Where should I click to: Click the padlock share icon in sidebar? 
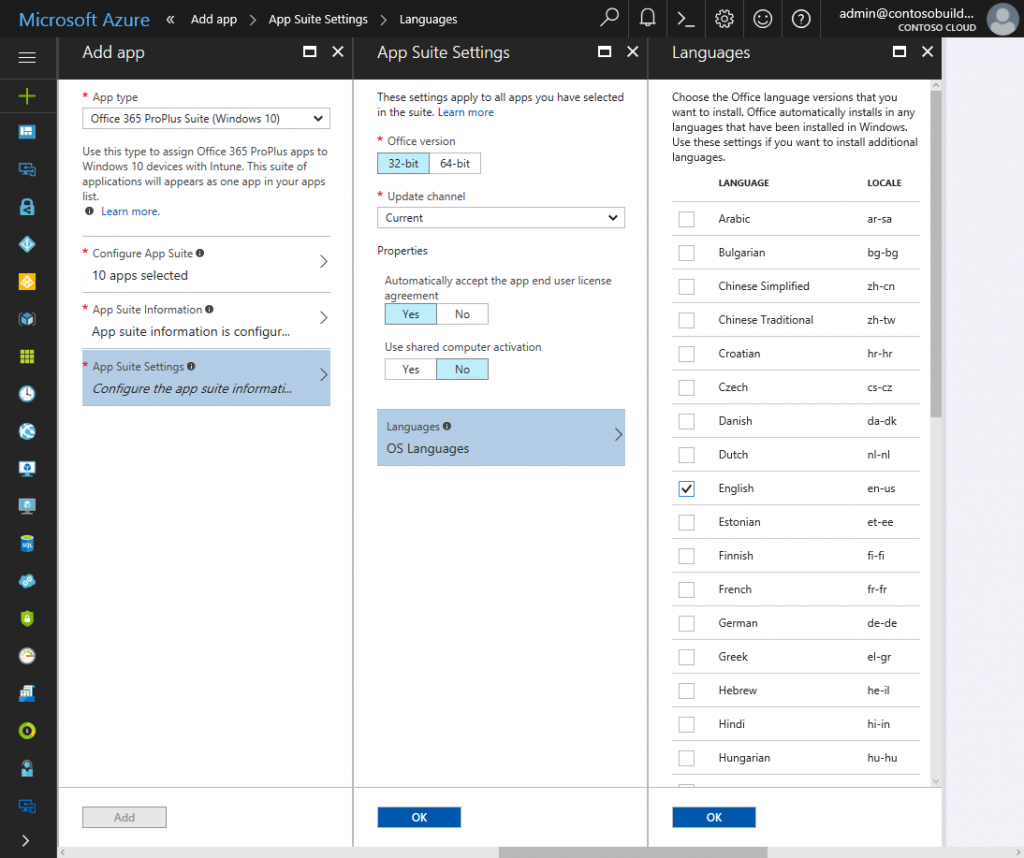click(x=27, y=207)
